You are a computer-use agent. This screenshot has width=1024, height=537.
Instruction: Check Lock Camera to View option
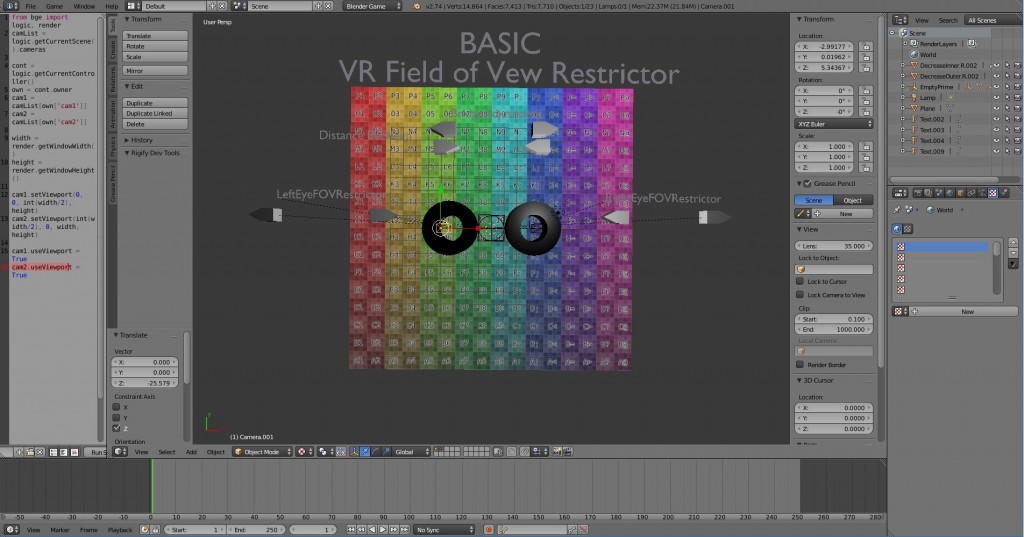pos(800,295)
